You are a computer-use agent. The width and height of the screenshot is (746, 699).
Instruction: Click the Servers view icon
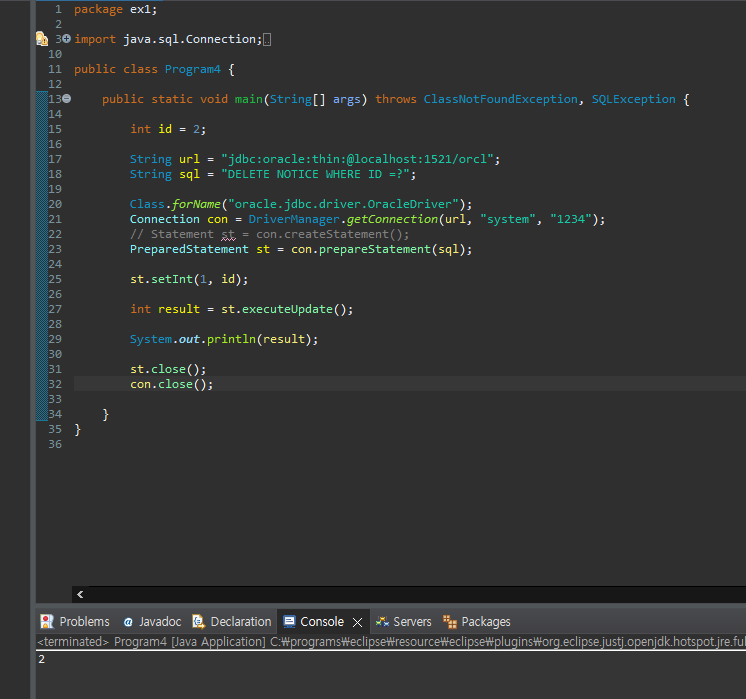click(x=382, y=621)
